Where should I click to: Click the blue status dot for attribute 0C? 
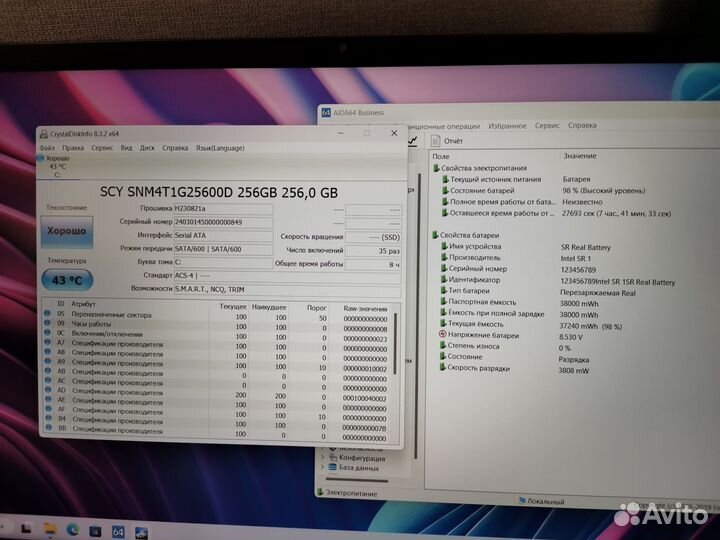tap(47, 332)
